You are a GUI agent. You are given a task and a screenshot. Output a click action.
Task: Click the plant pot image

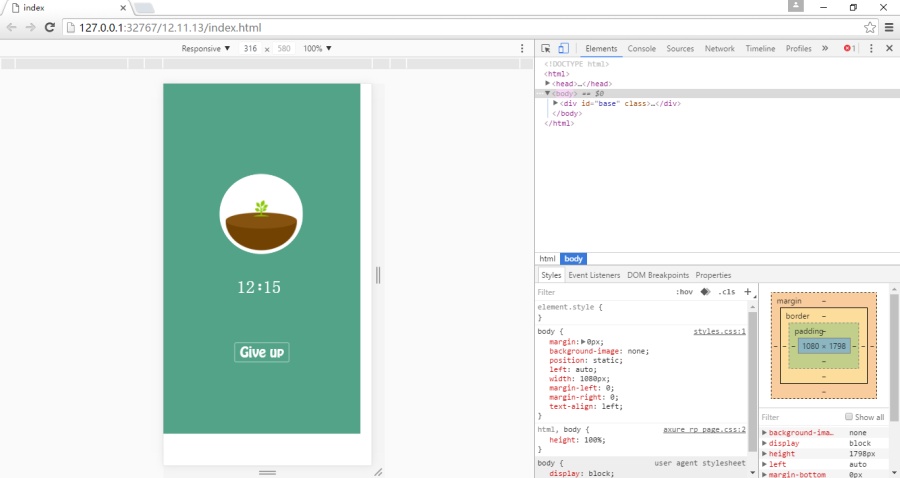point(261,214)
